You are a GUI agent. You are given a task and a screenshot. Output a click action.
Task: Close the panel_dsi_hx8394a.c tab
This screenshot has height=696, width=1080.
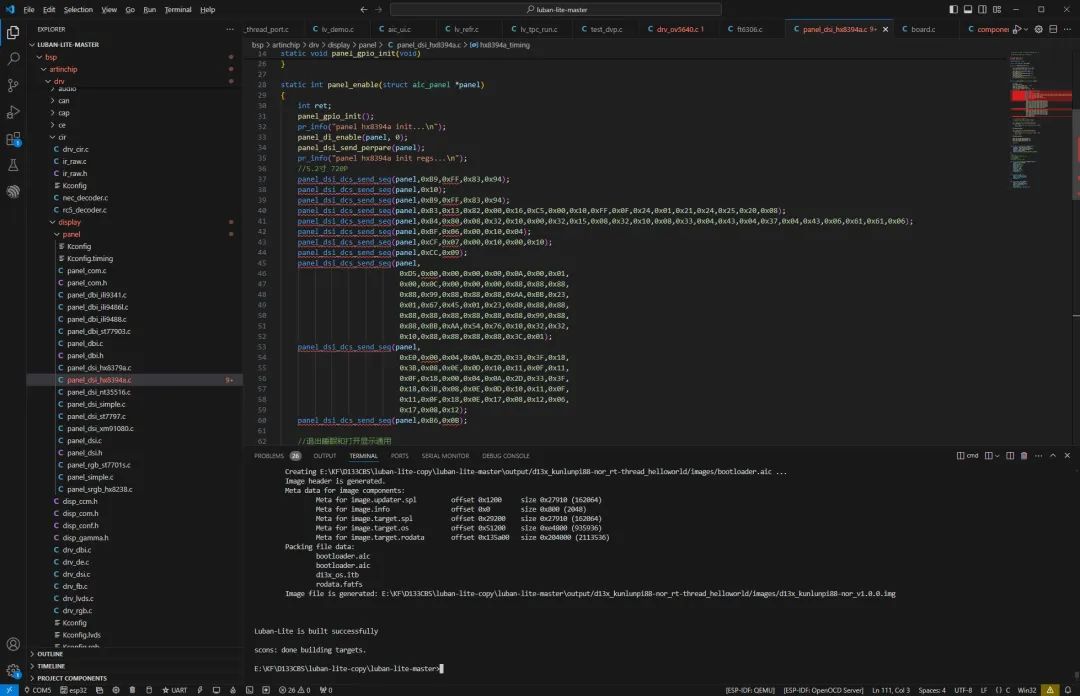click(886, 29)
